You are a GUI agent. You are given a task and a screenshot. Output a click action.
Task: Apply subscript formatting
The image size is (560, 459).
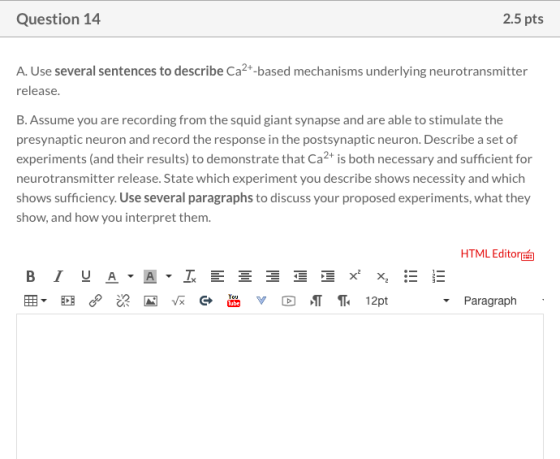click(x=382, y=277)
